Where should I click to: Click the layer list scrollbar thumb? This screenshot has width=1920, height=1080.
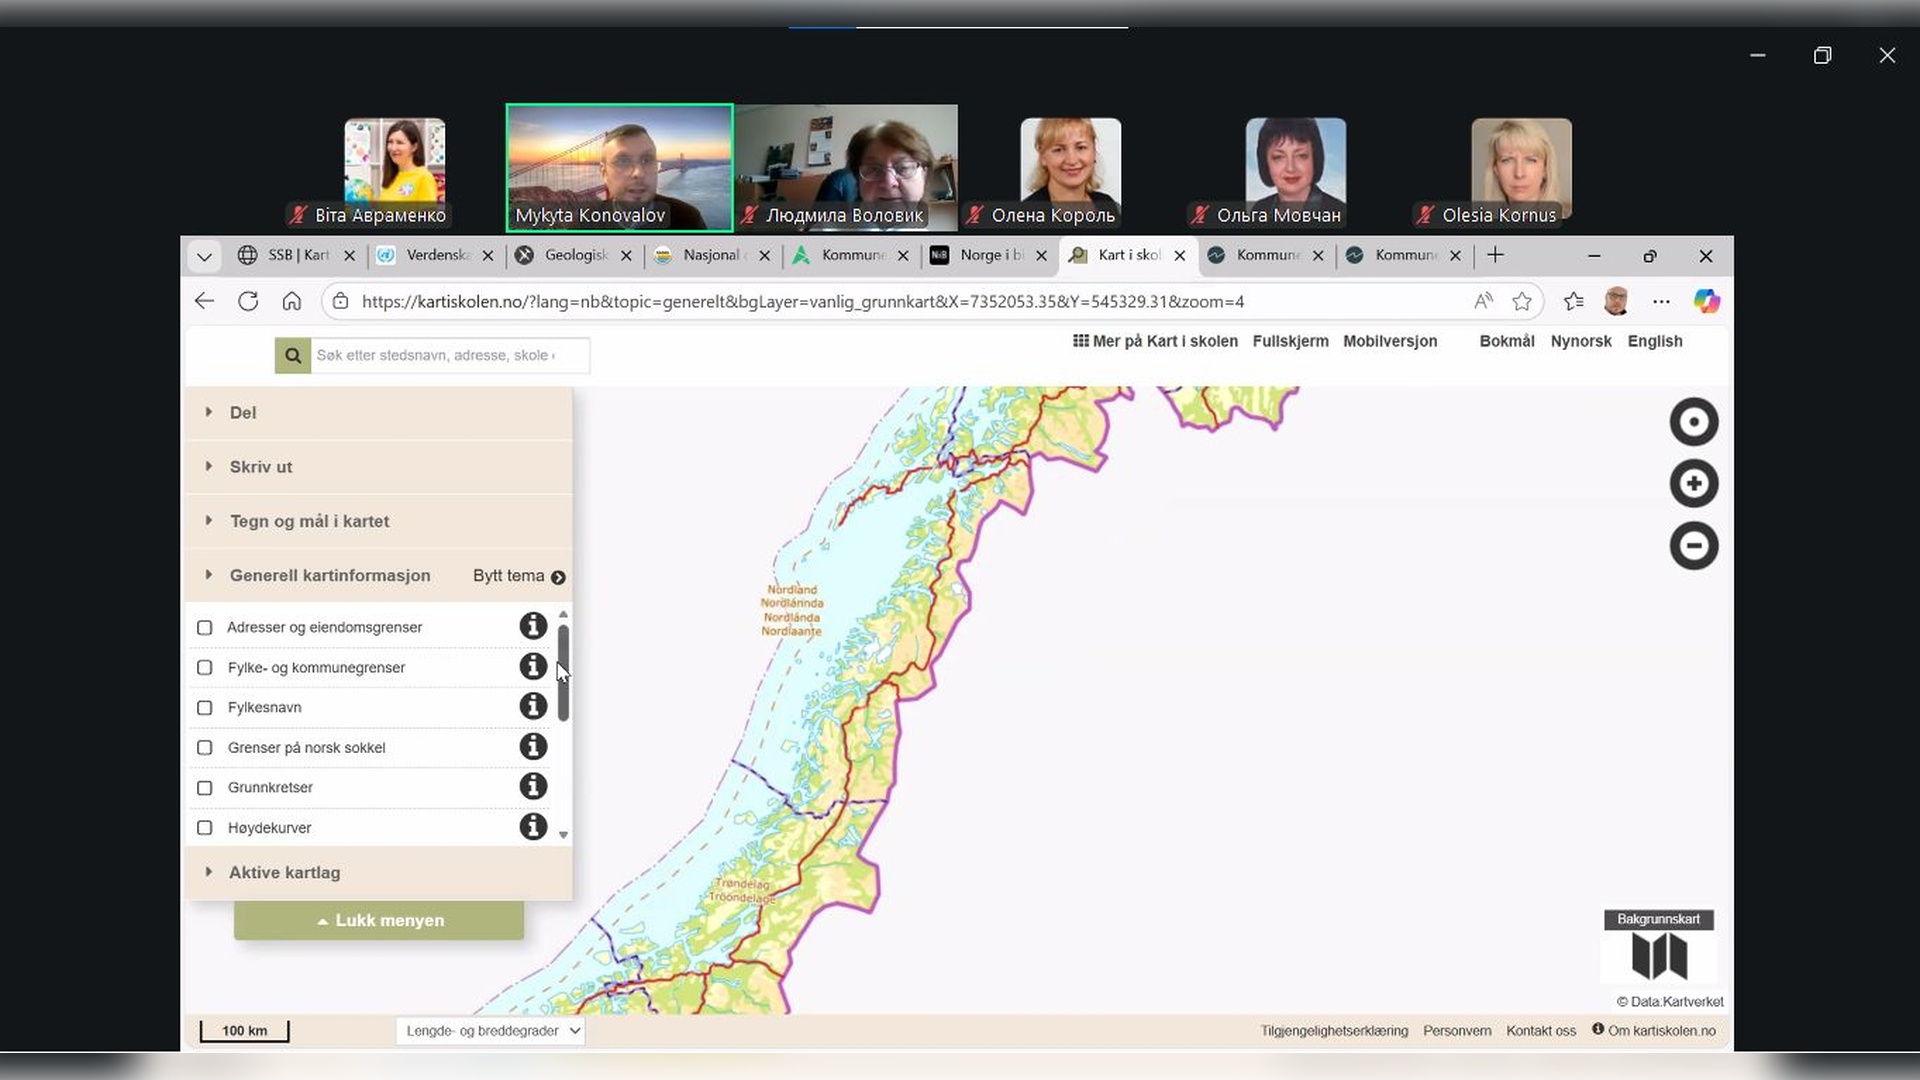tap(564, 672)
